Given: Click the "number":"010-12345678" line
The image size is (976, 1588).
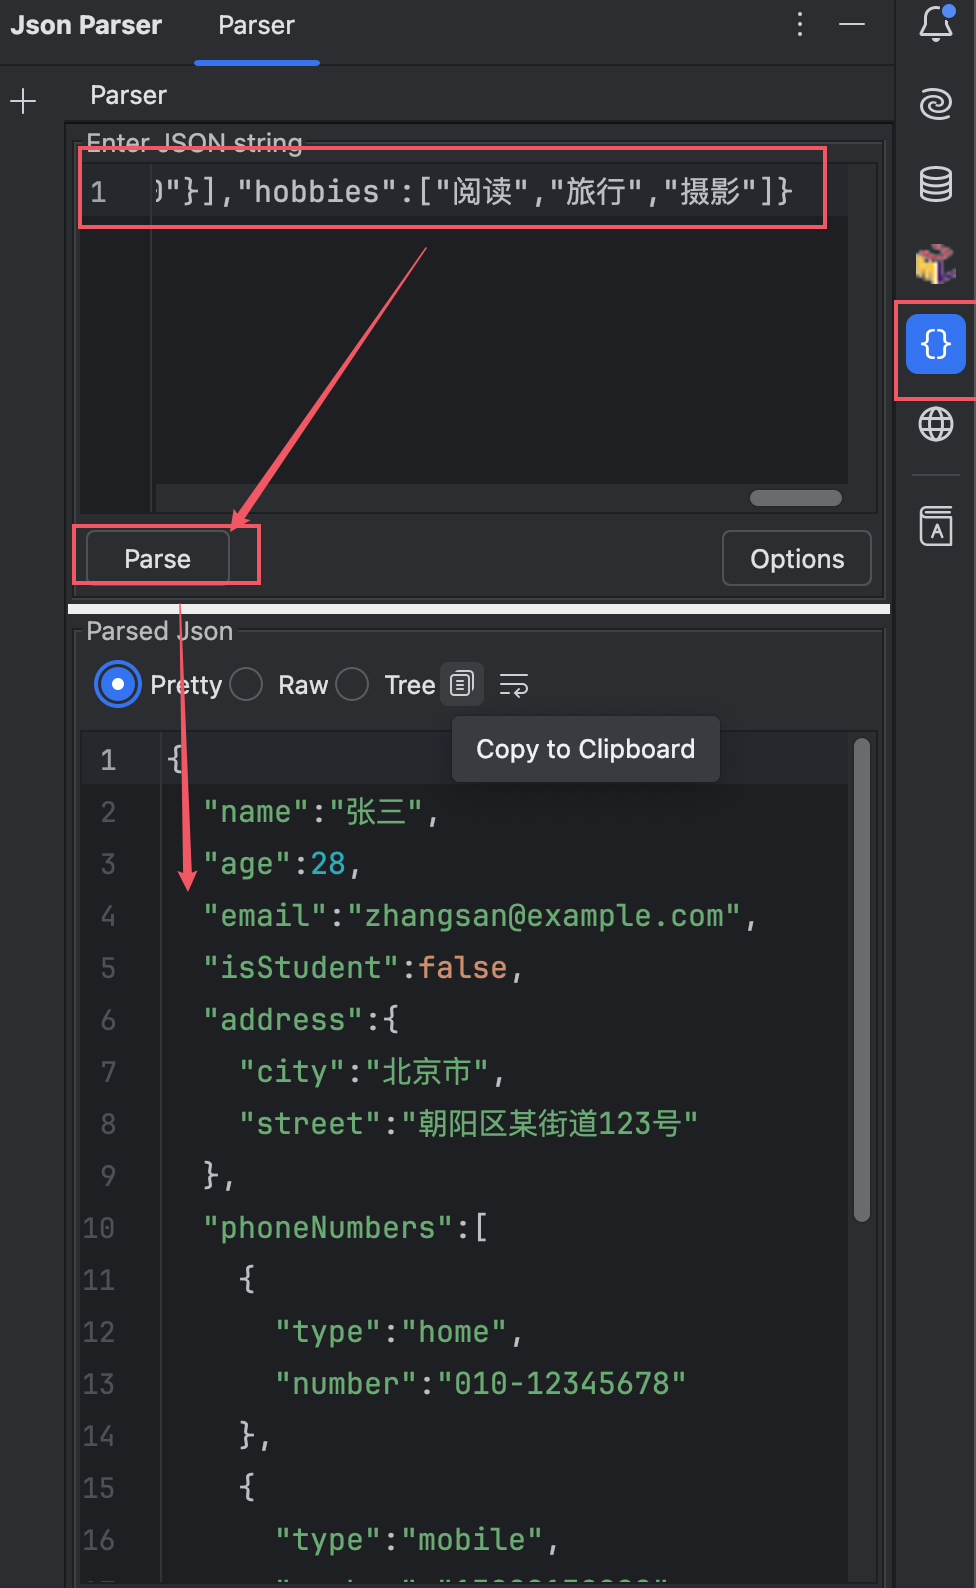Looking at the screenshot, I should [481, 1384].
